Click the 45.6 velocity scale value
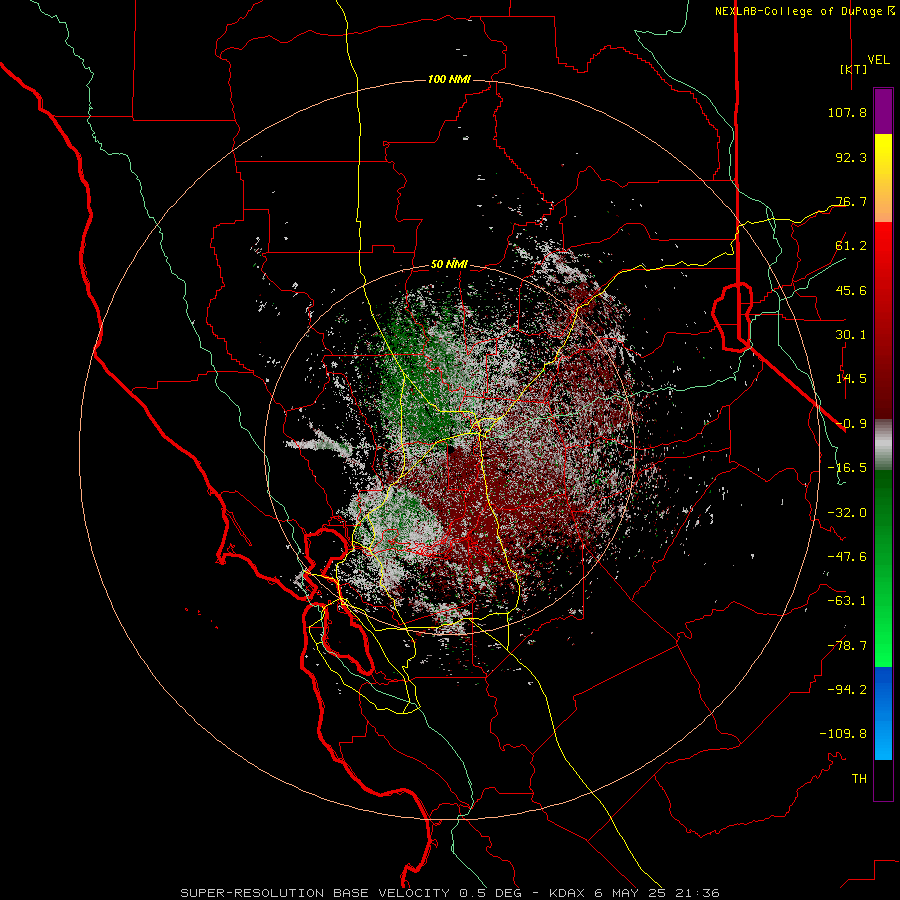The height and width of the screenshot is (900, 900). (851, 290)
